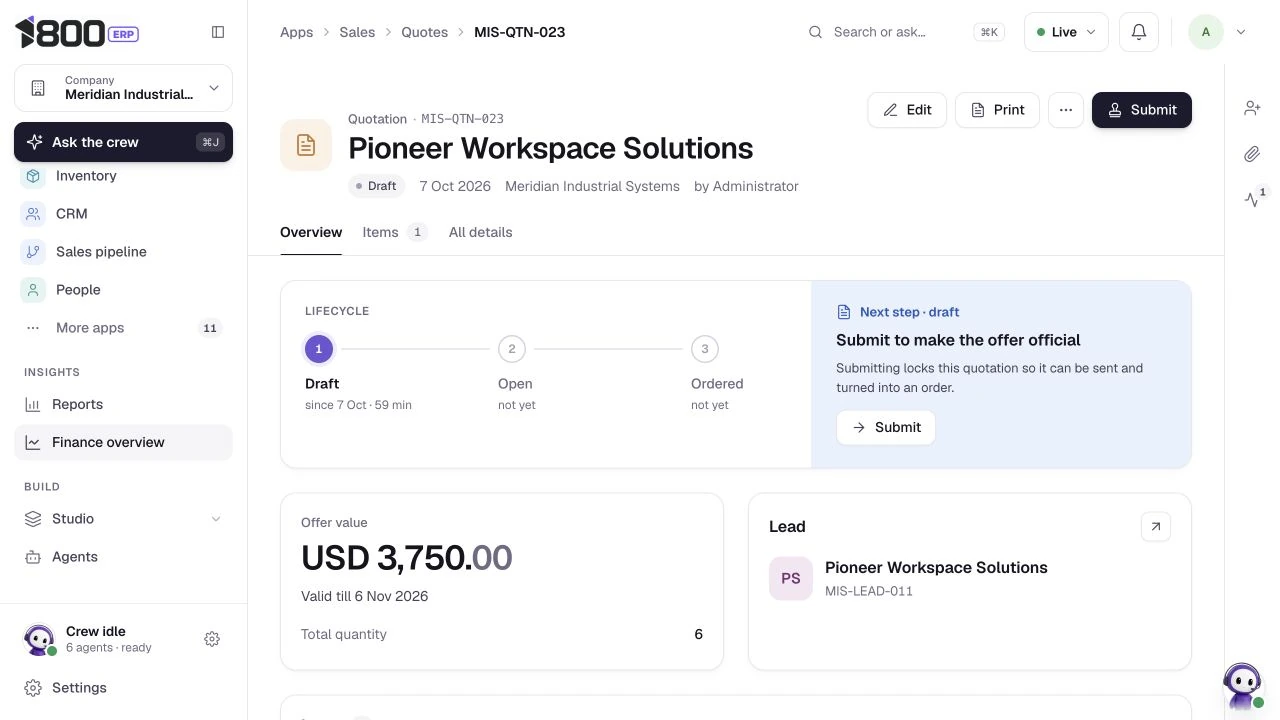Switch to the All details tab
The image size is (1280, 720).
click(480, 232)
